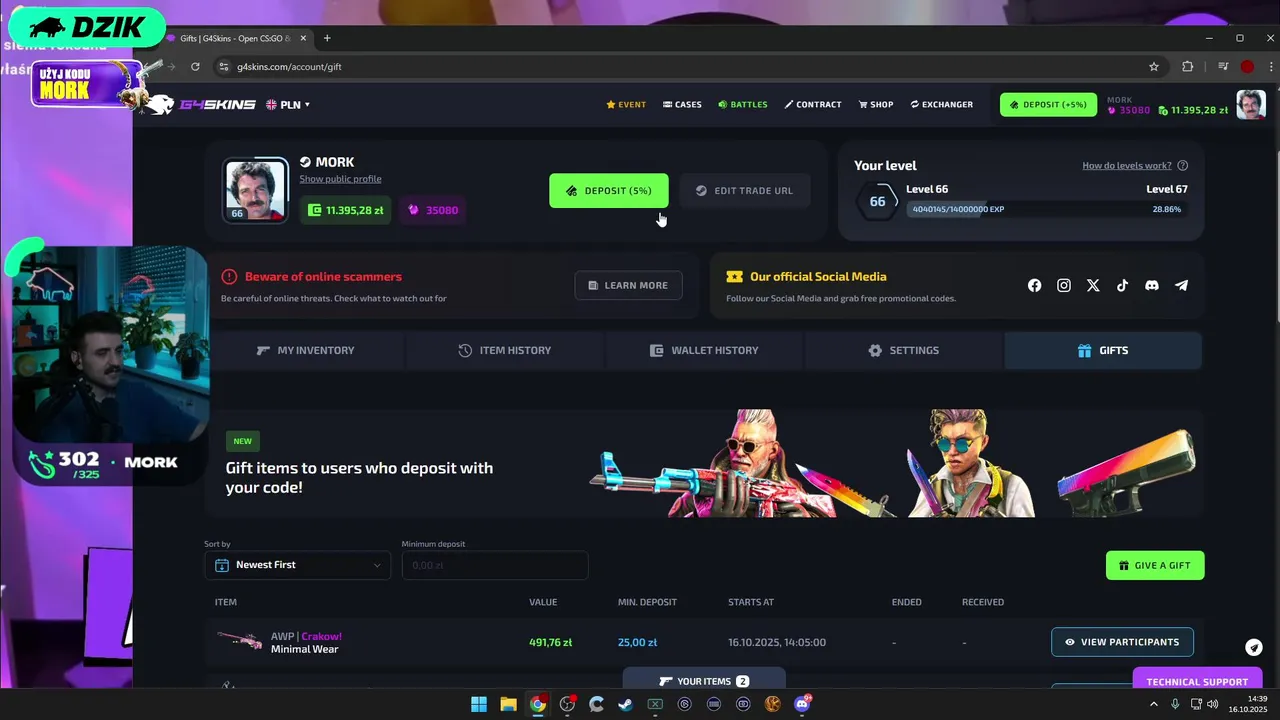This screenshot has width=1280, height=720.
Task: Click the red recording indicator in Chrome toolbar
Action: click(1247, 67)
